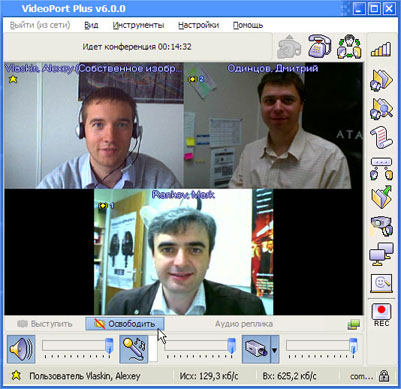Click the padlock icon in status bar
401x389 pixels.
[x=384, y=376]
